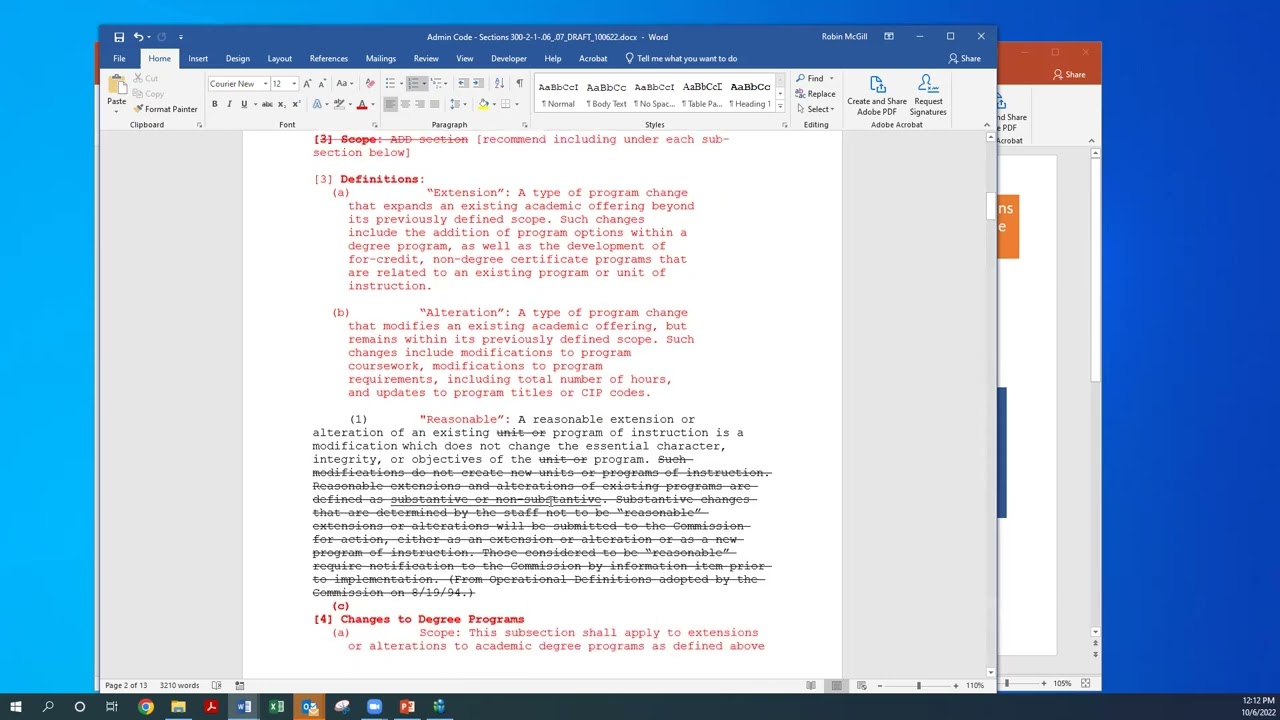Open the Change Case Aa dropdown
The width and height of the screenshot is (1280, 720).
[x=345, y=84]
